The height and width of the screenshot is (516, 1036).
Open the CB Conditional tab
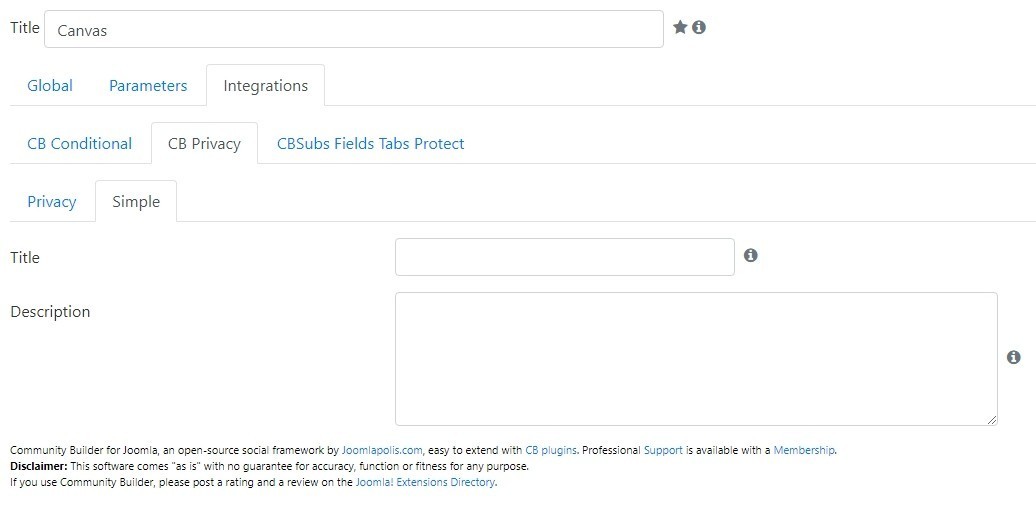[79, 143]
